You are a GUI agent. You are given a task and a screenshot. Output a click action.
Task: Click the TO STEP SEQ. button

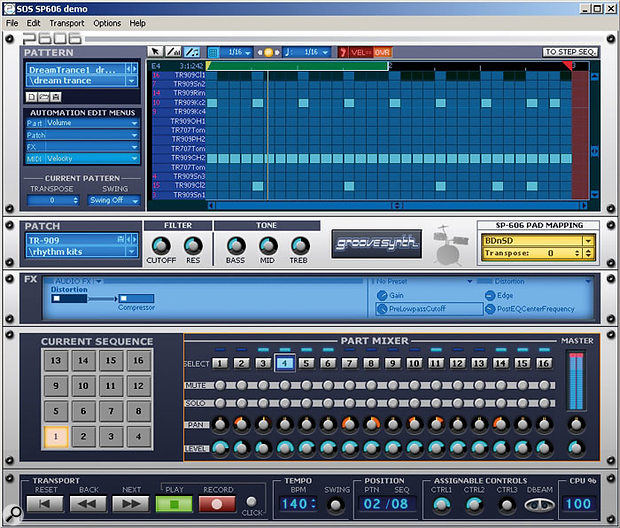point(570,52)
